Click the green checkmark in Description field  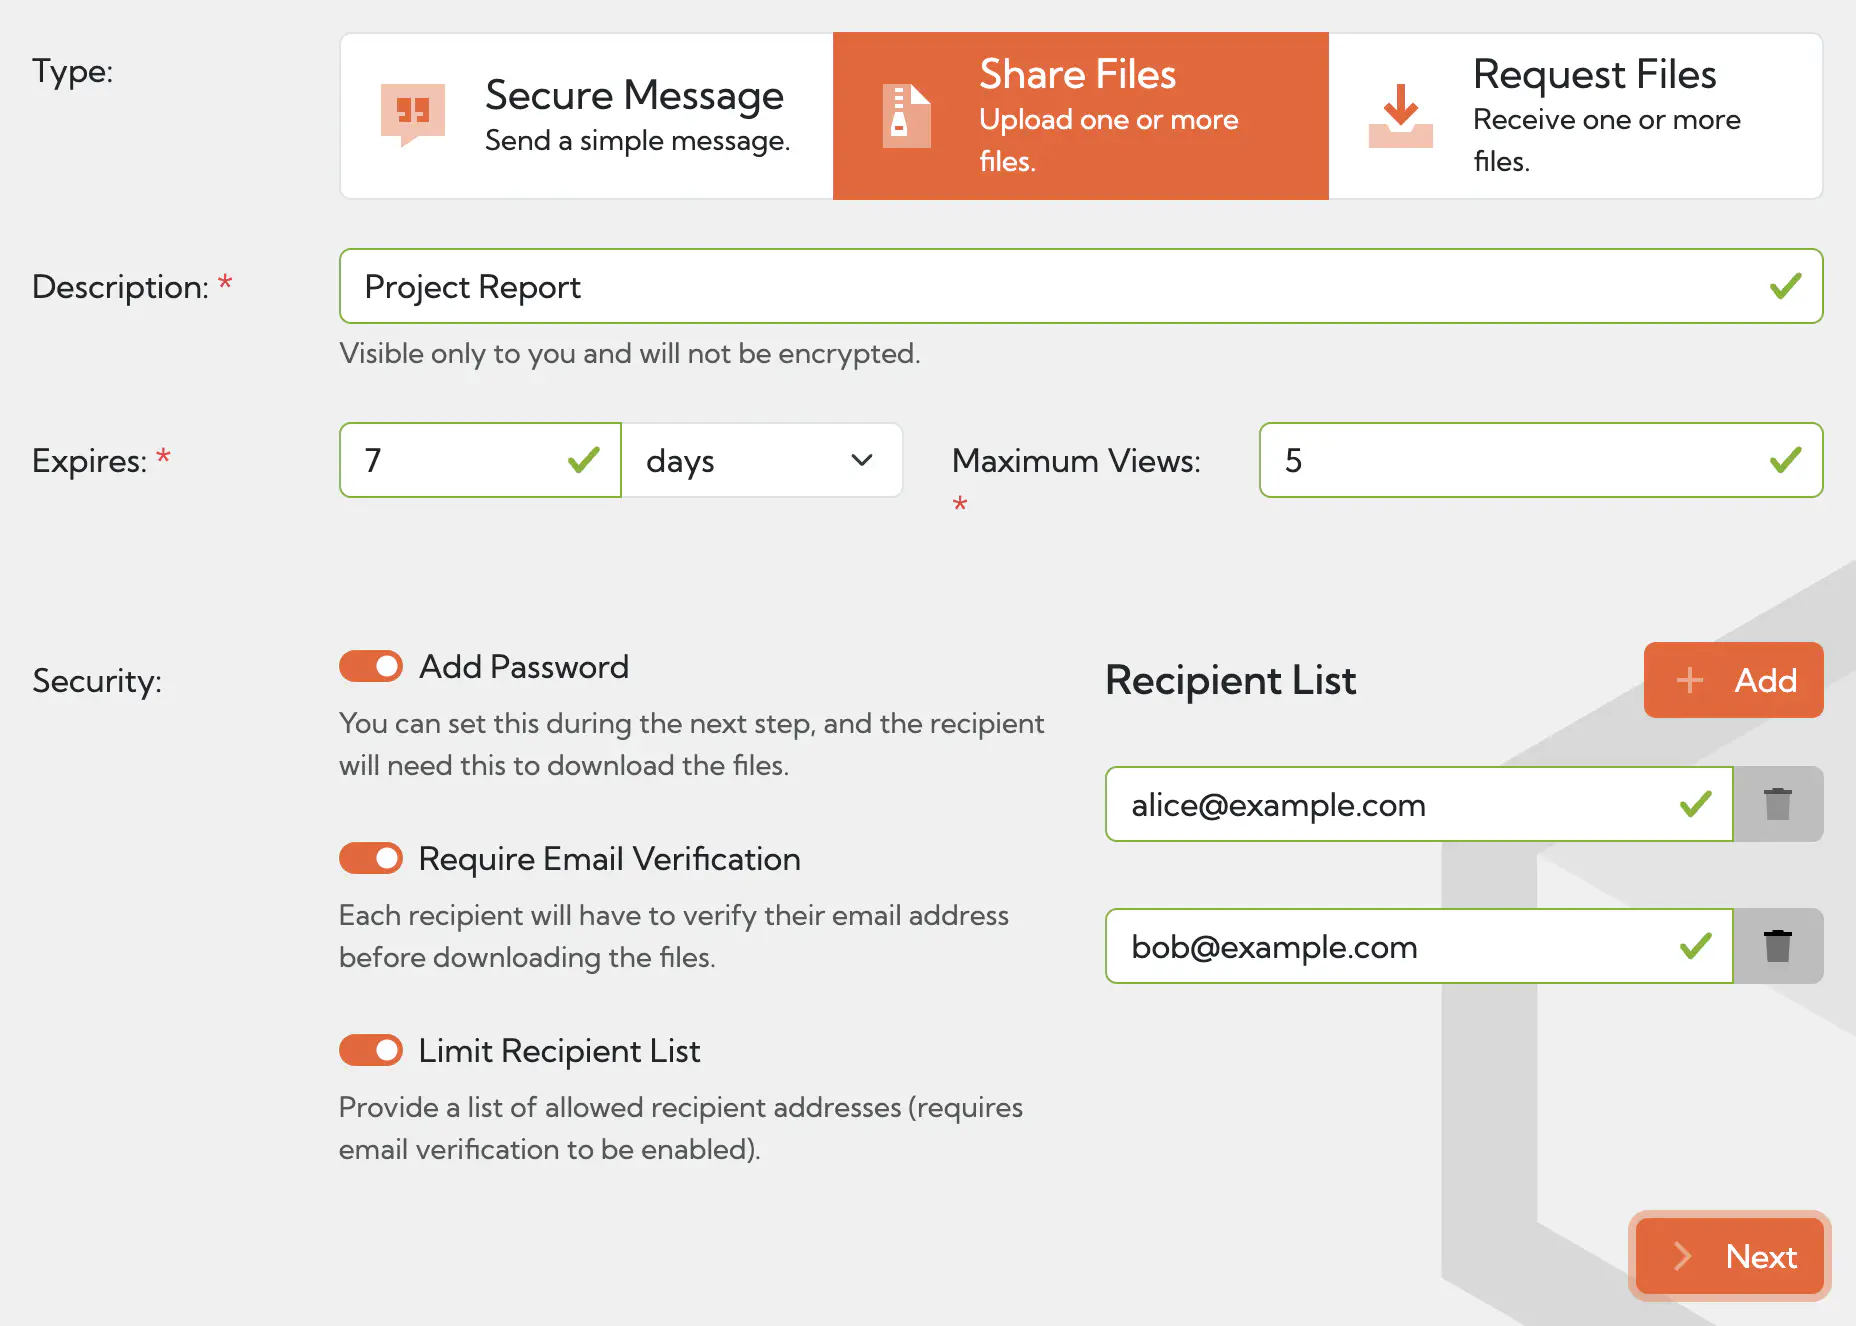1785,287
